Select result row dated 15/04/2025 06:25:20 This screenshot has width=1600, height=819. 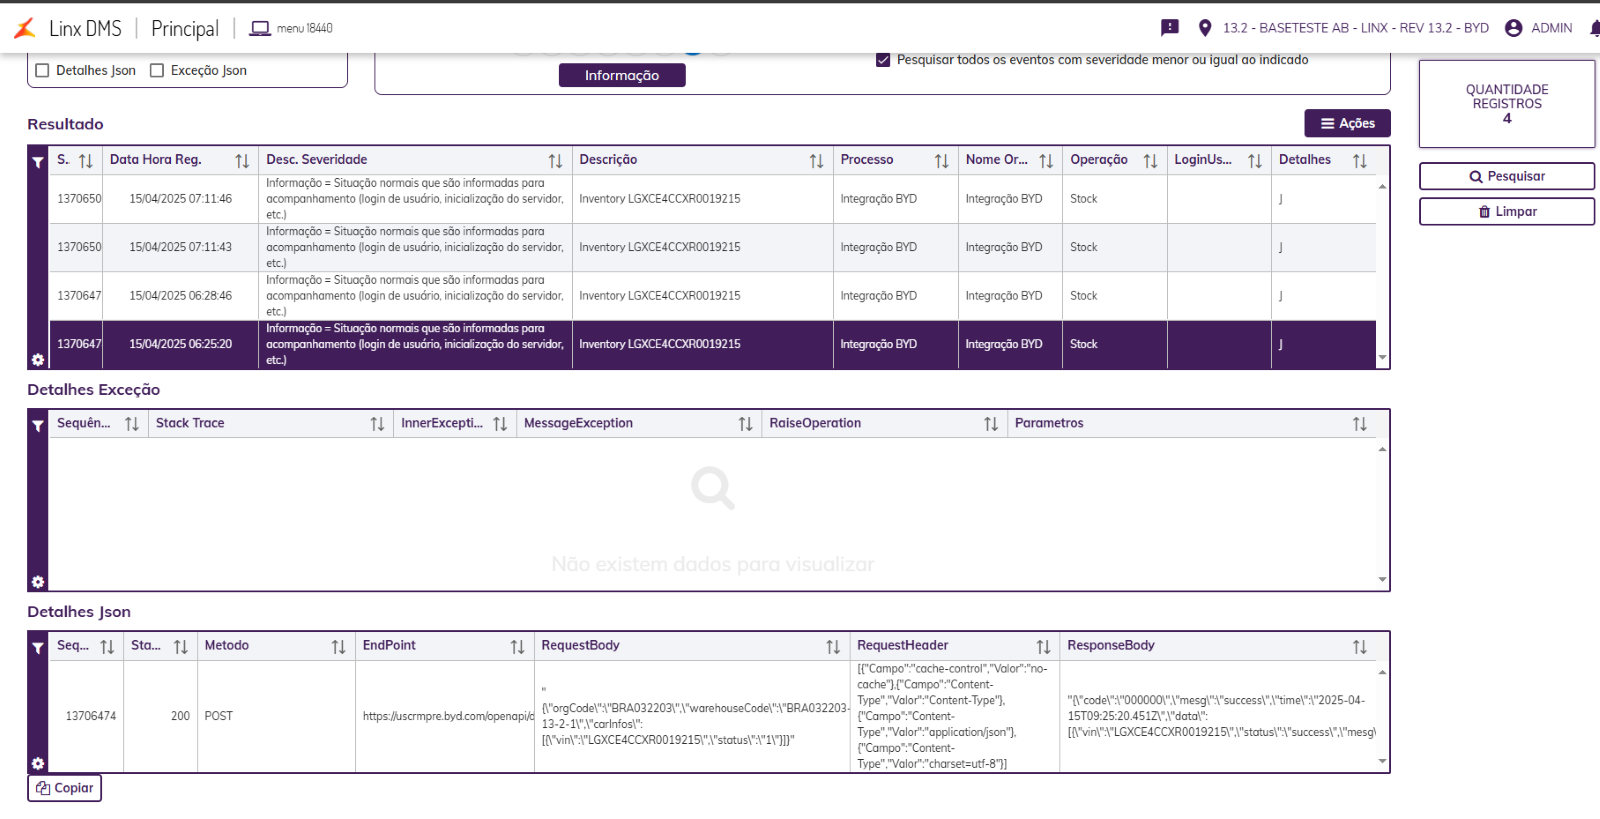coord(713,344)
